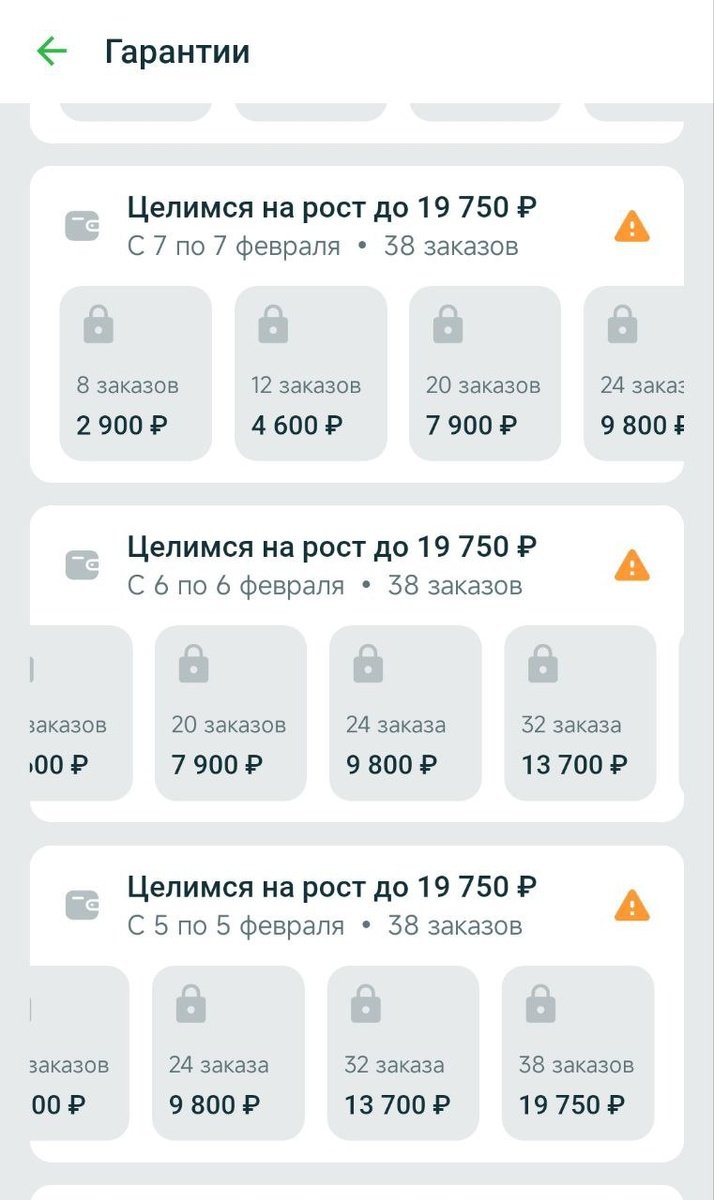Tap the orange warning triangle for February 7

coord(630,225)
